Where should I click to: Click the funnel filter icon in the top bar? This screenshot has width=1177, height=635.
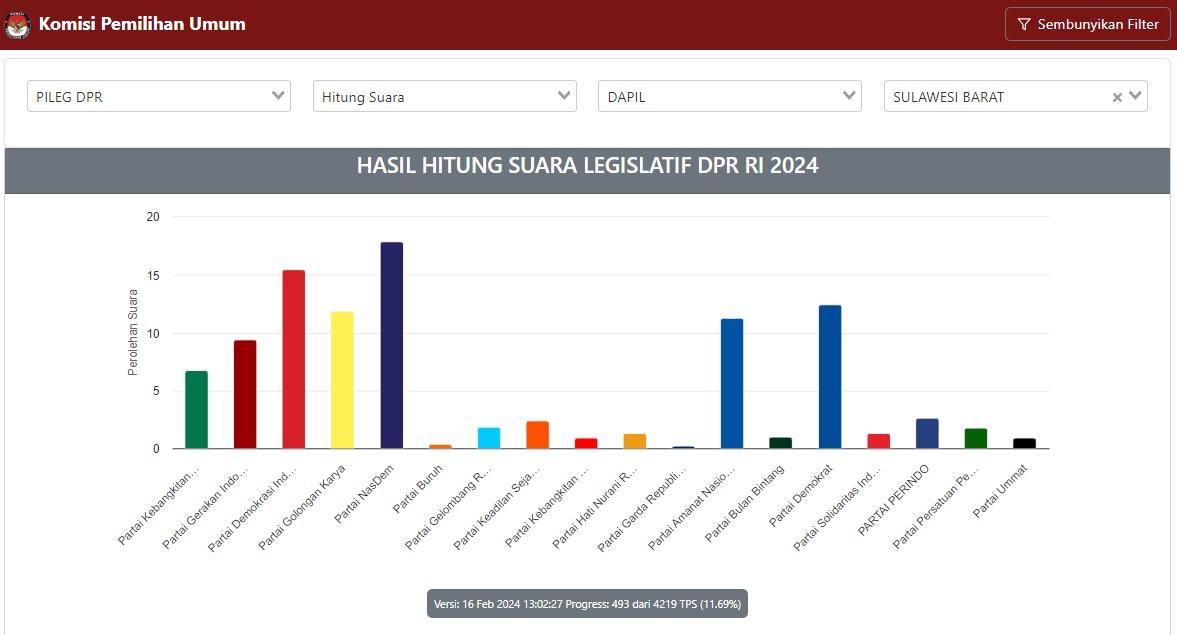1023,23
